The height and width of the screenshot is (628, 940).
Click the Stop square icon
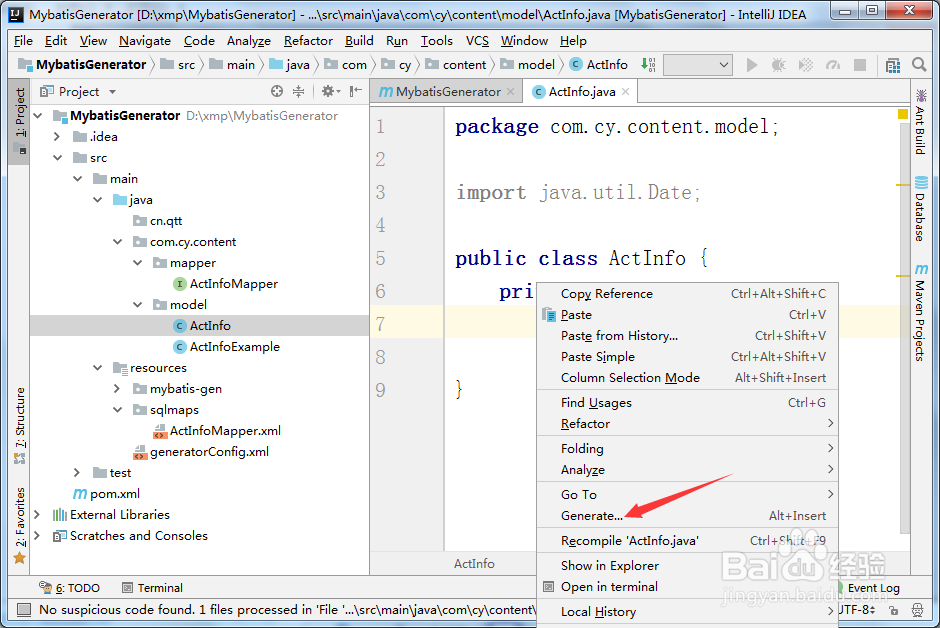pos(860,65)
